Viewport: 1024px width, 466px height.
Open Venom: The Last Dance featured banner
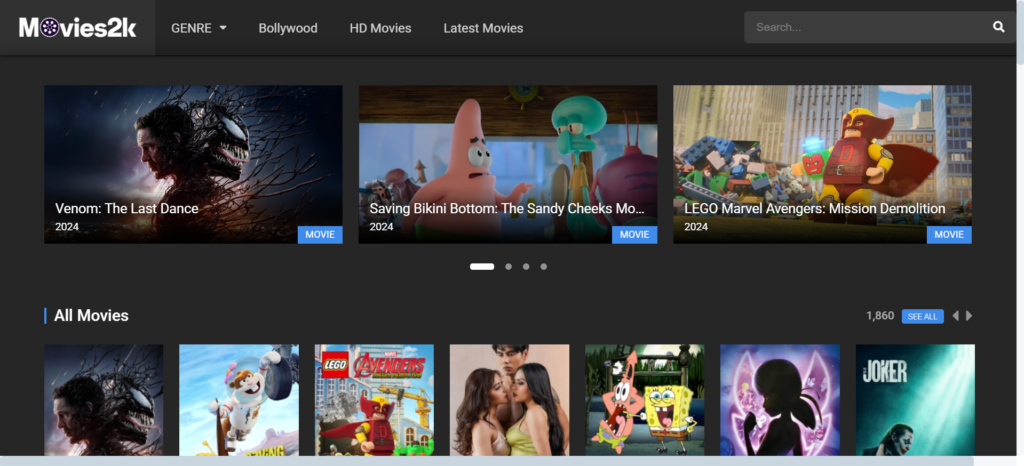tap(193, 164)
